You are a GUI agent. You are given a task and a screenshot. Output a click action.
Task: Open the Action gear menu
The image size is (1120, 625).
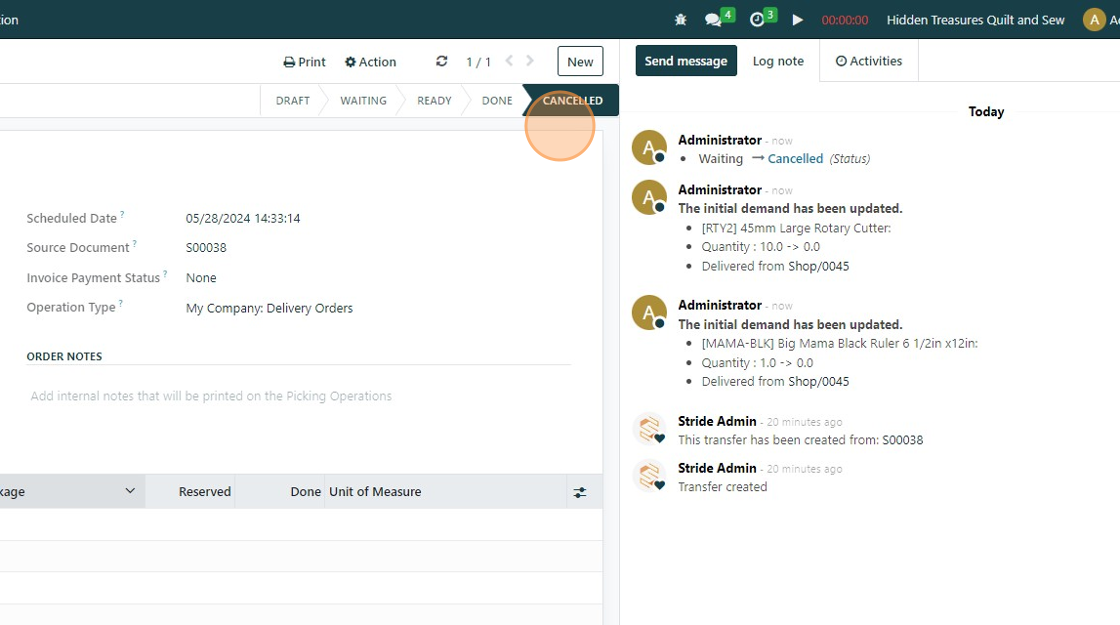tap(370, 62)
